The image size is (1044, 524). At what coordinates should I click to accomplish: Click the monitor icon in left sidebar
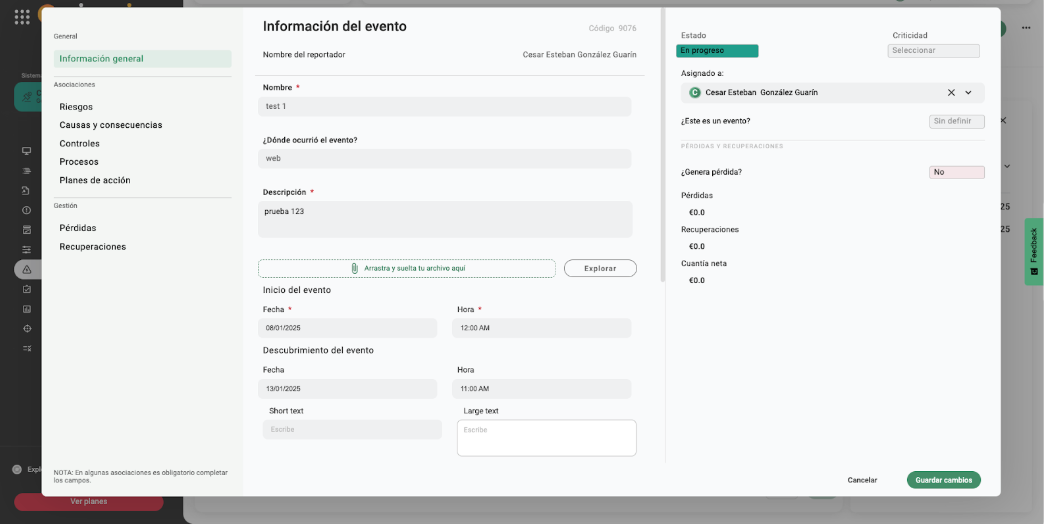point(27,151)
